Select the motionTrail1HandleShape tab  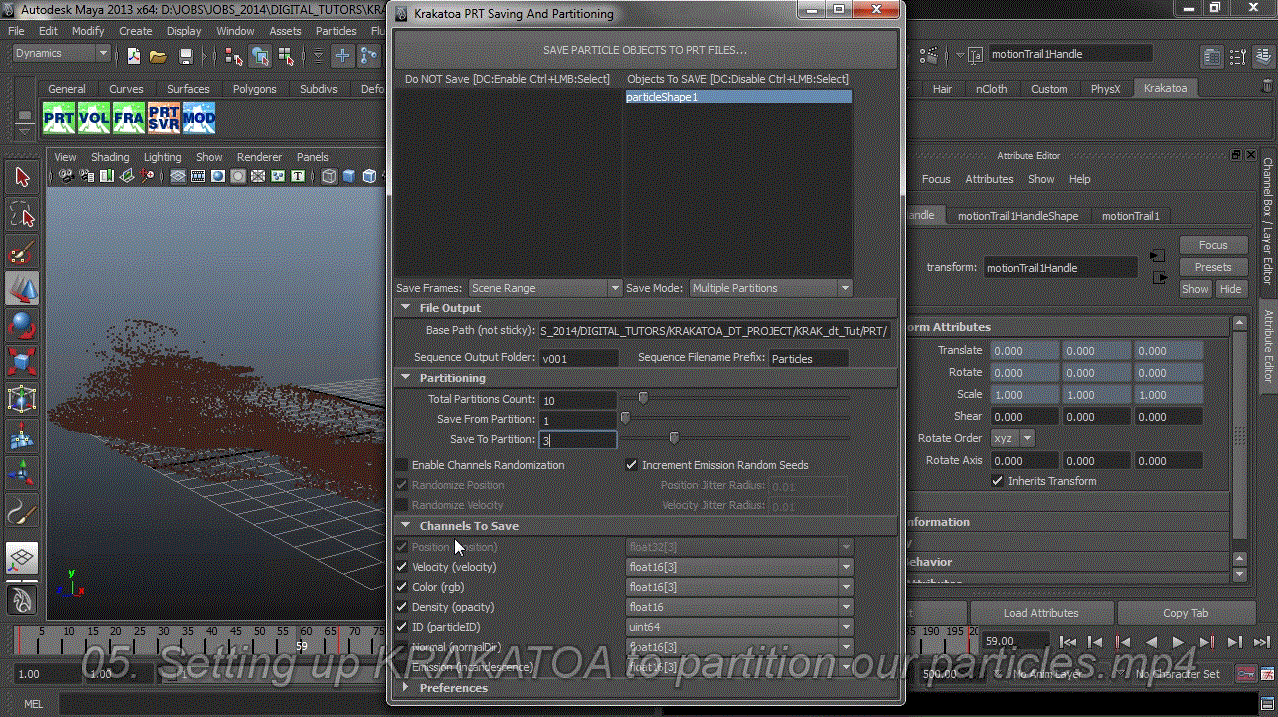[x=1018, y=216]
